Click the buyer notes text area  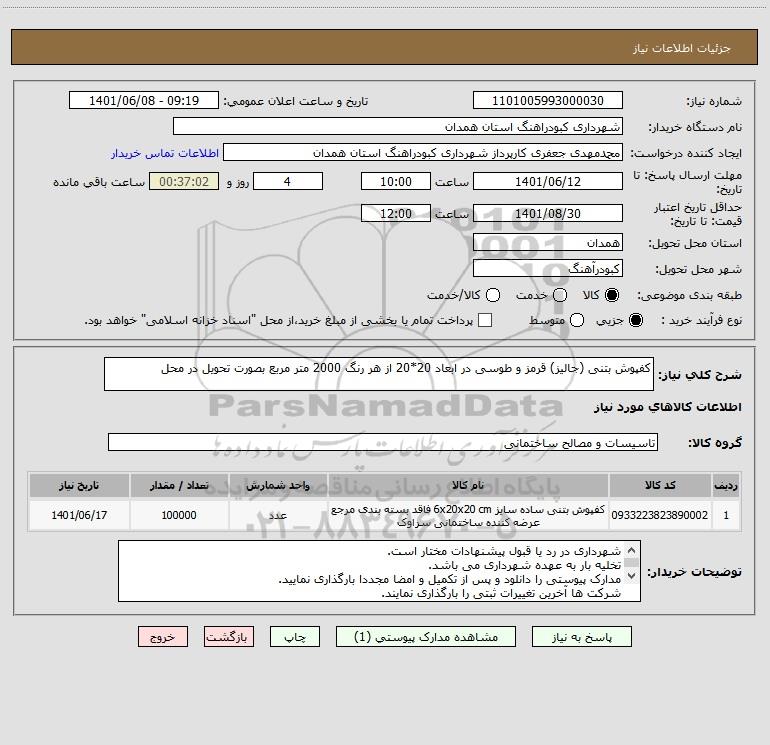(x=379, y=571)
